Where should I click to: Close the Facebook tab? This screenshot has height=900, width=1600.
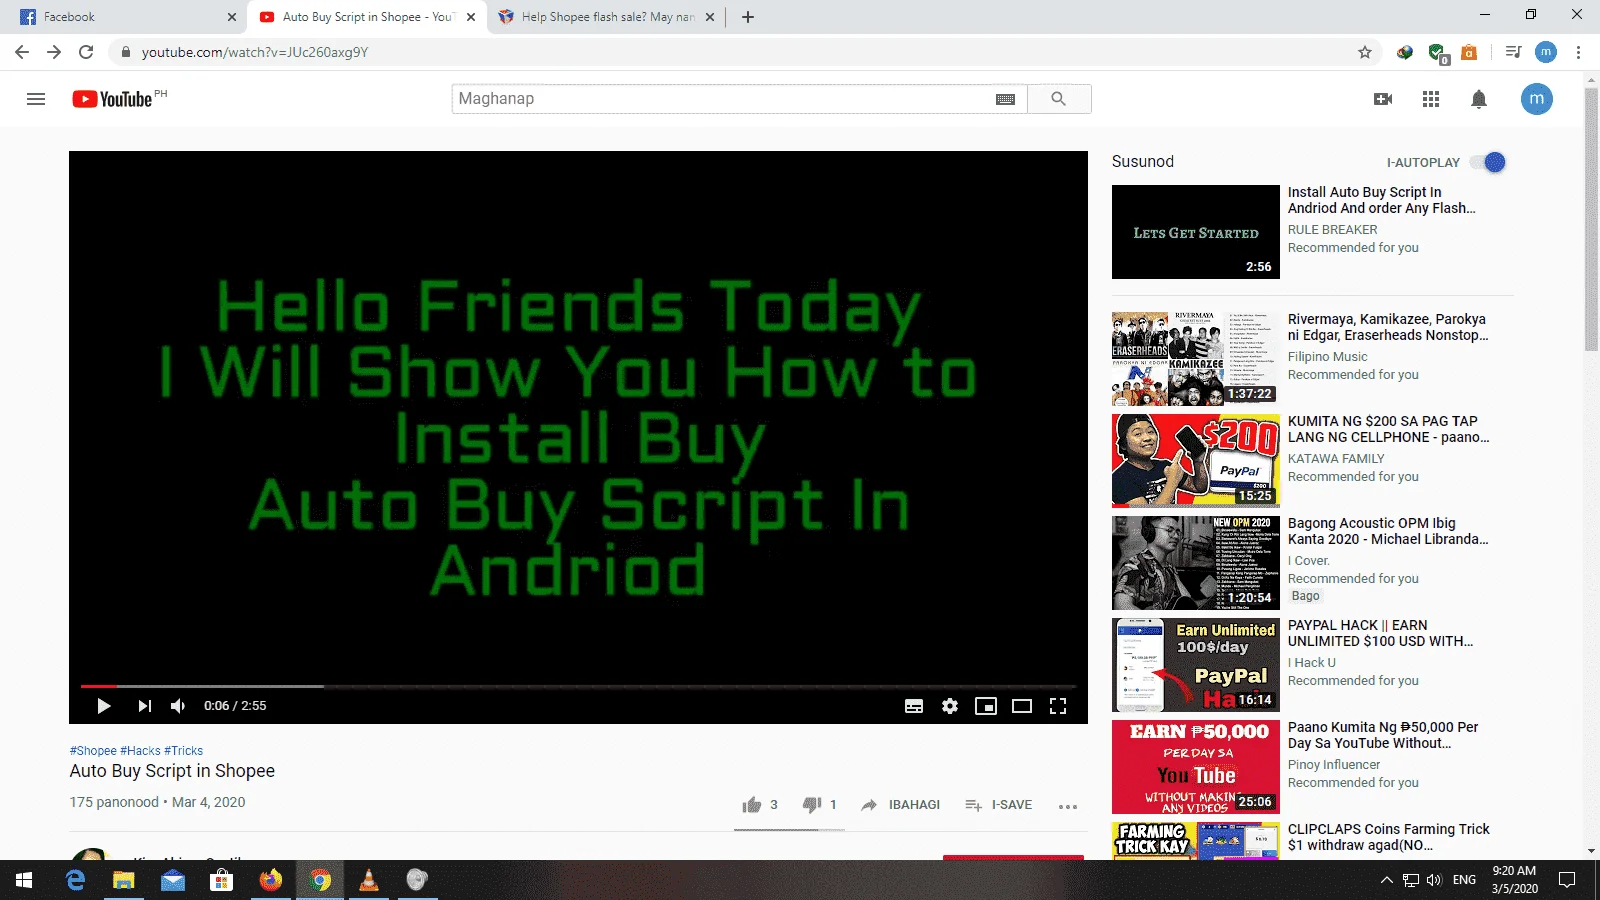pos(232,17)
